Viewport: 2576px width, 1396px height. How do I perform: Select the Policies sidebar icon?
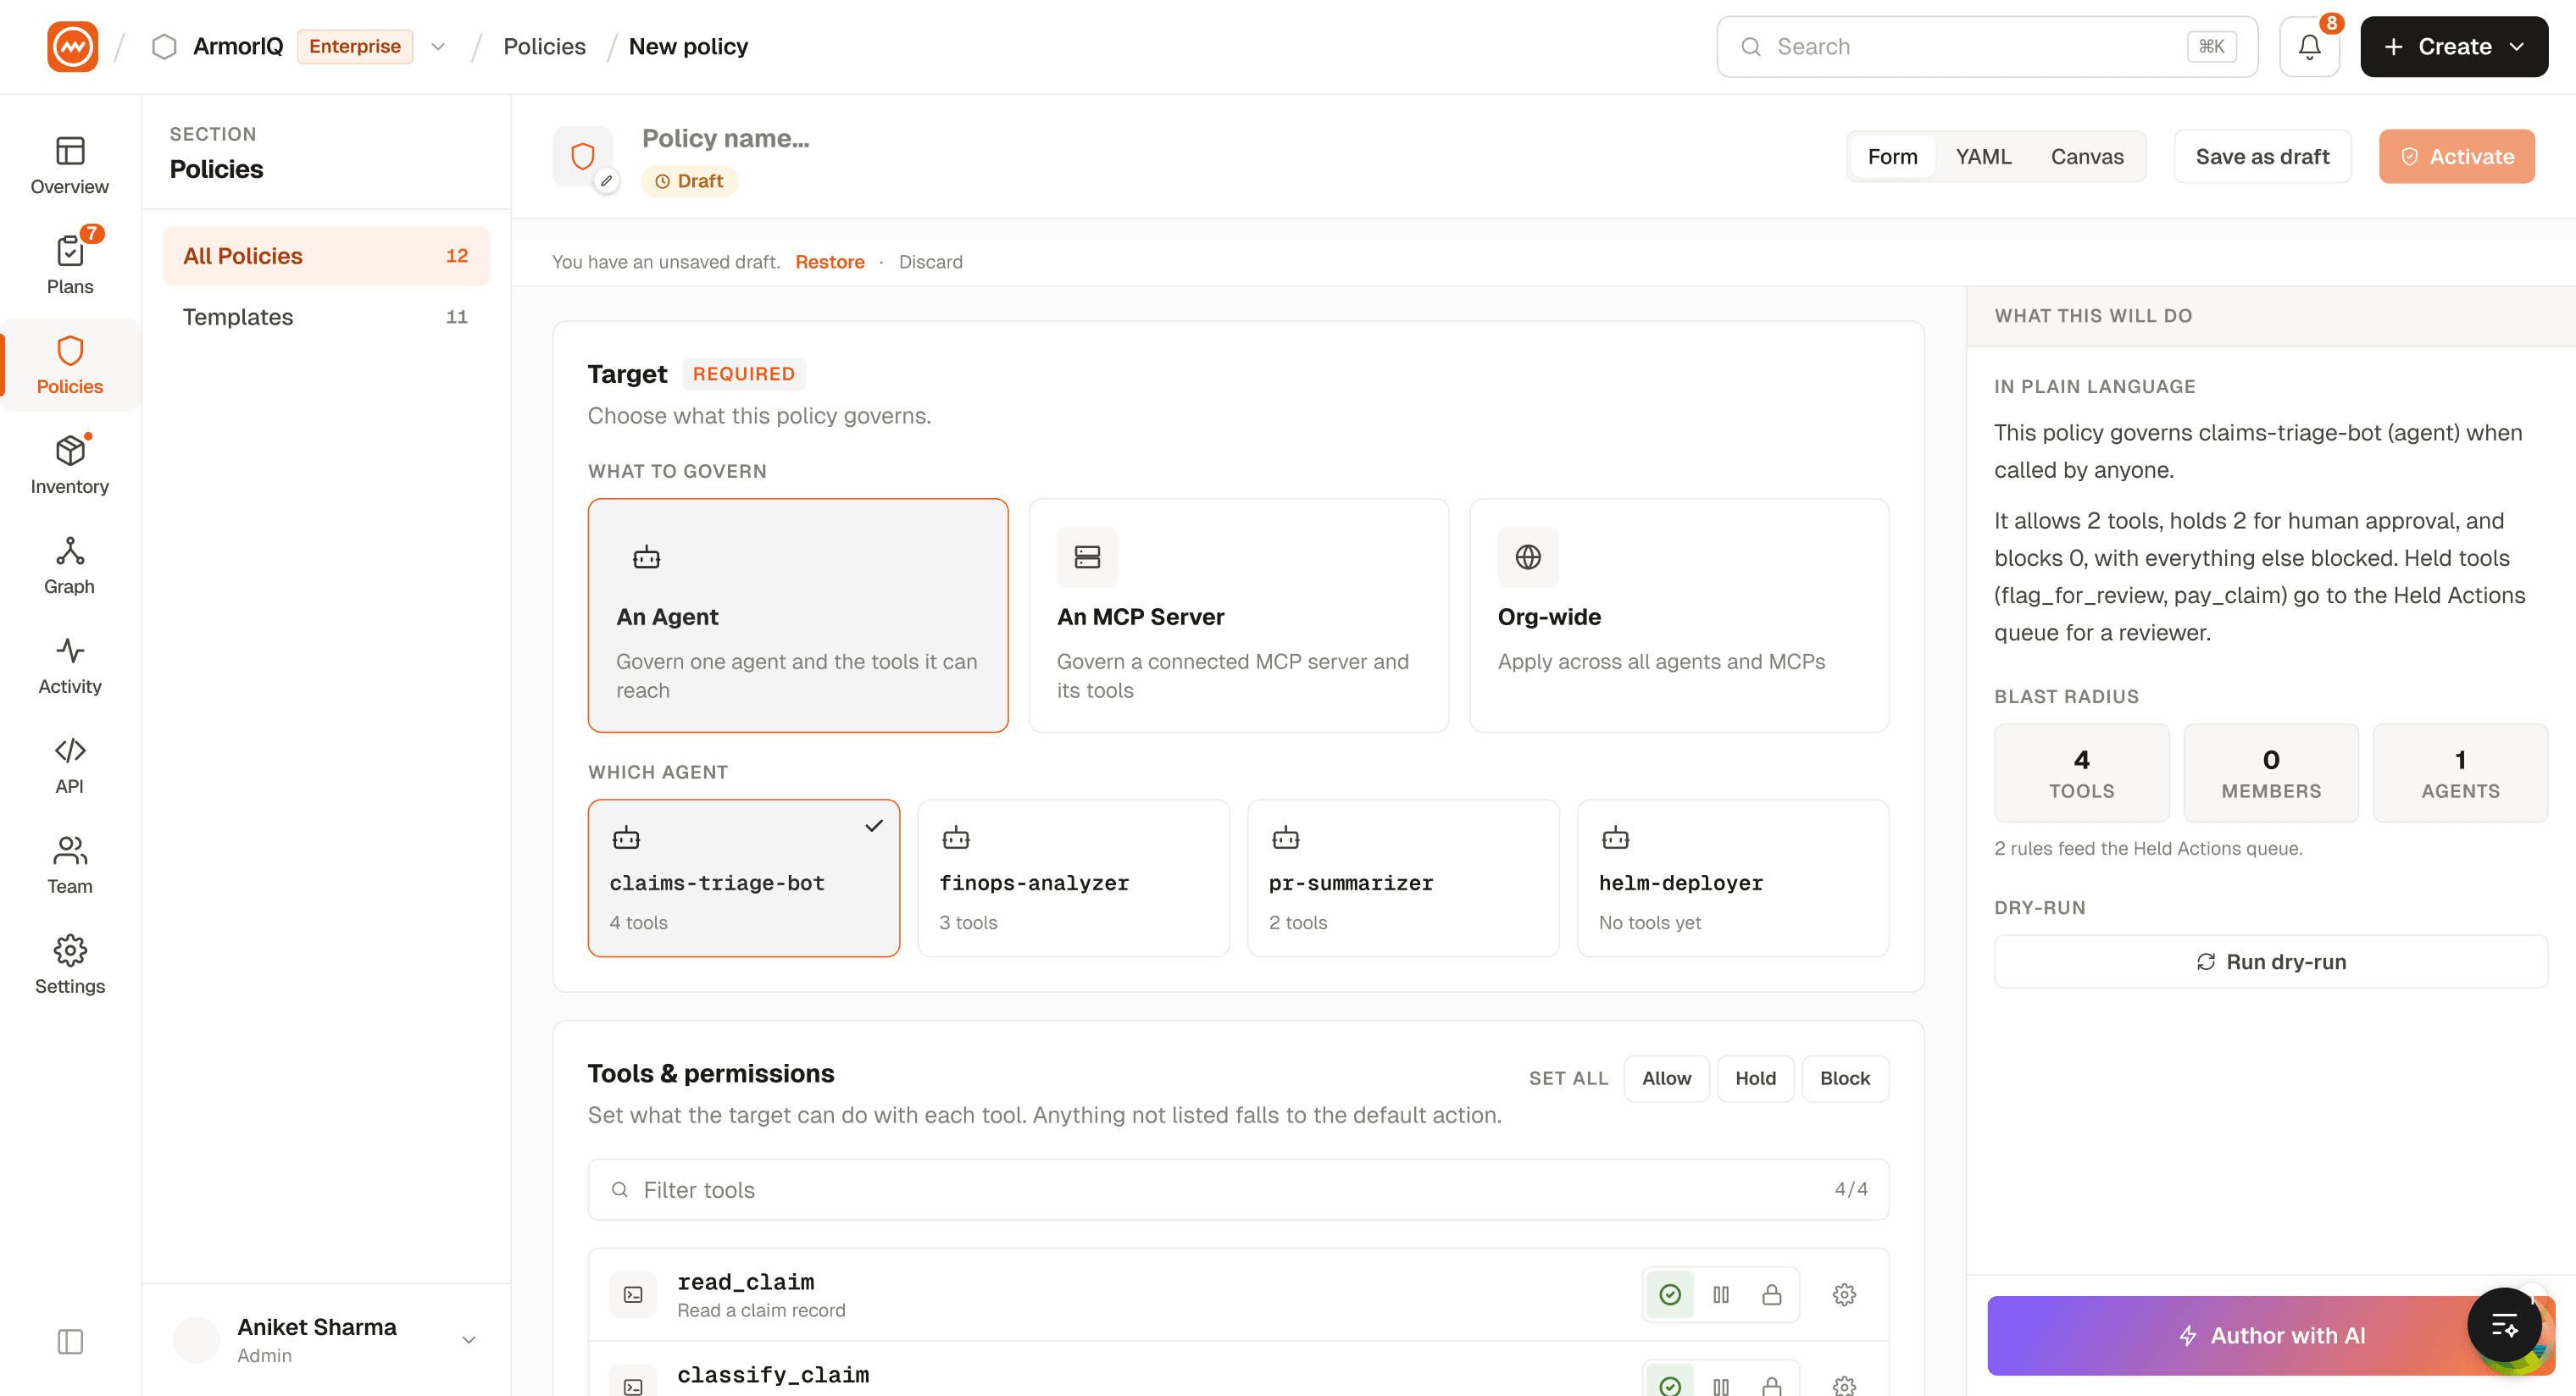[x=70, y=365]
